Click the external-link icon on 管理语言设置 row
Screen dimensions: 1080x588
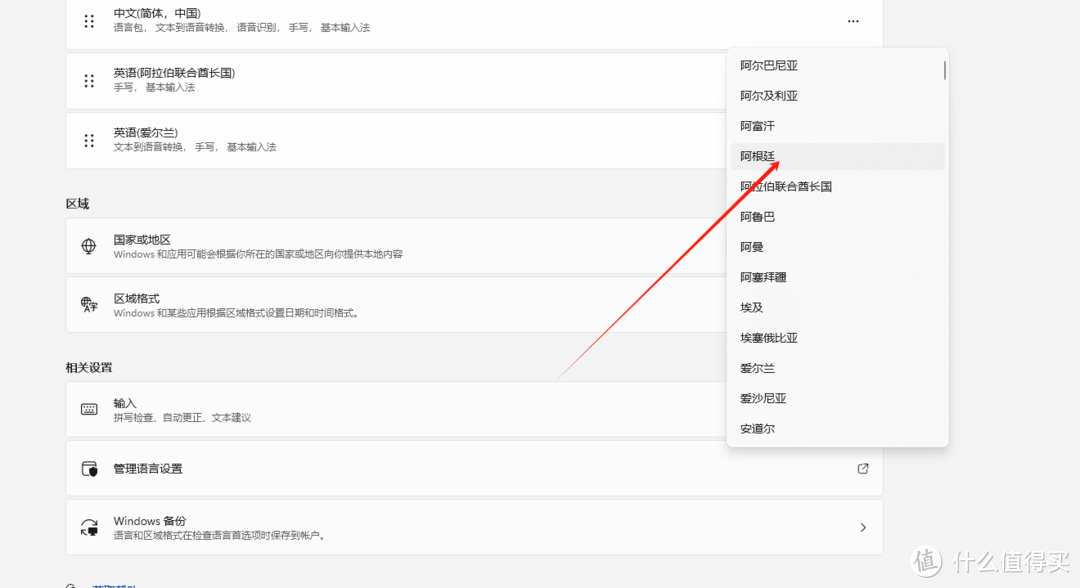[862, 468]
